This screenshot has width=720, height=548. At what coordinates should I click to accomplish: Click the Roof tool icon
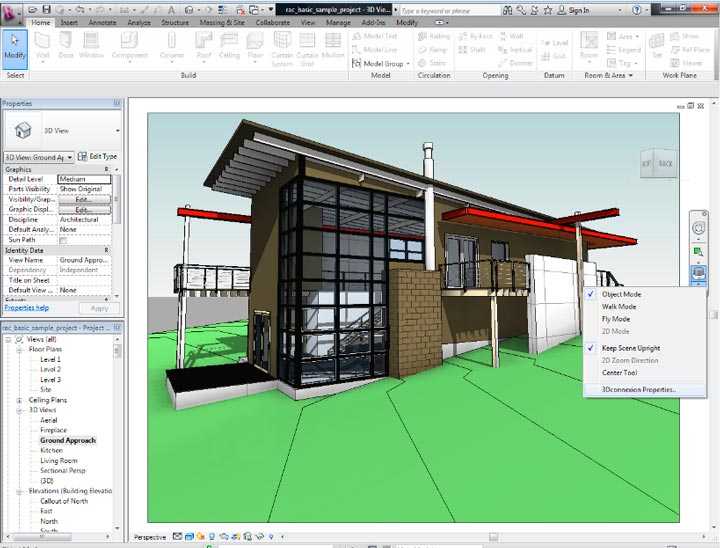(x=203, y=41)
